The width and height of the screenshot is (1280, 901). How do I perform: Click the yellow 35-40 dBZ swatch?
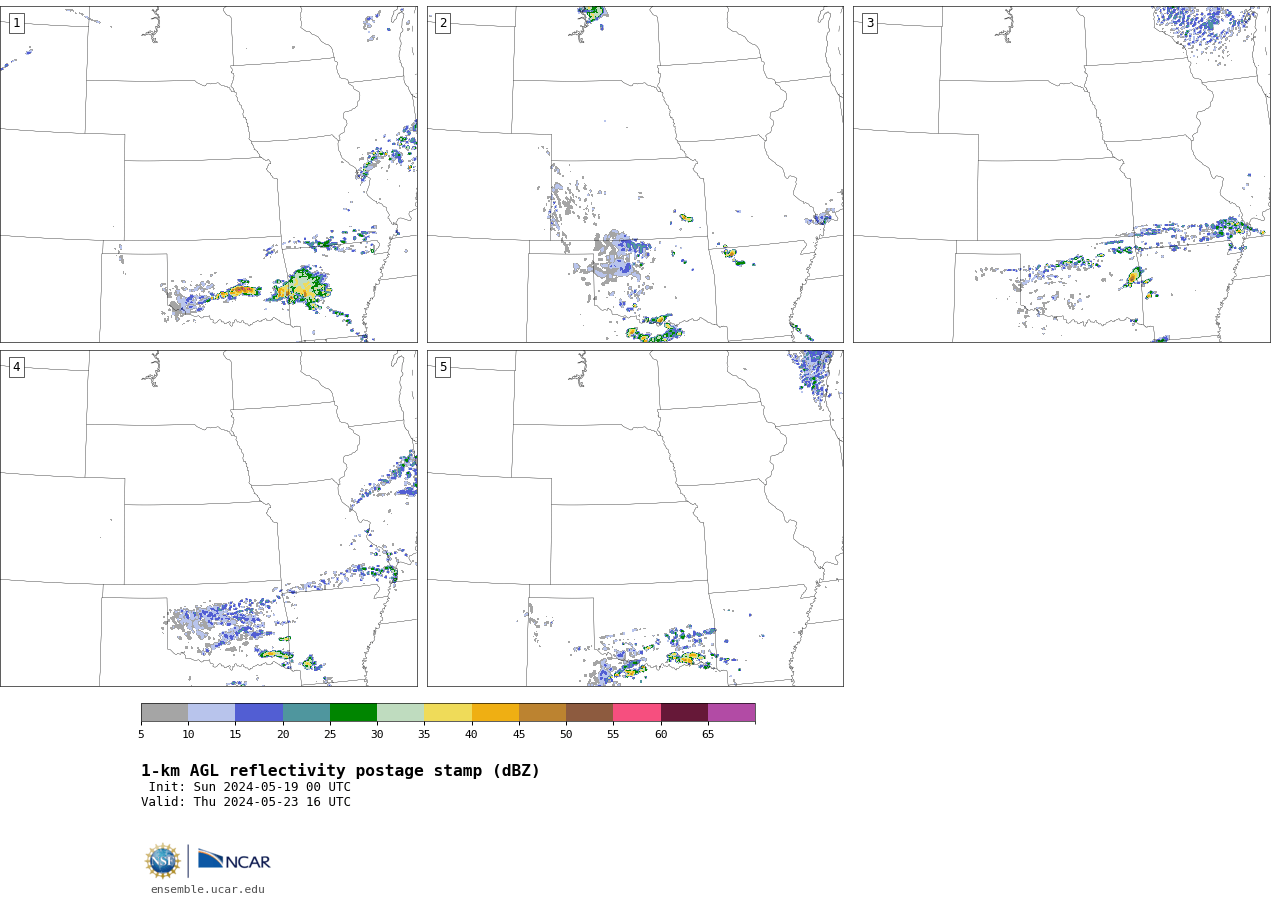pyautogui.click(x=448, y=713)
